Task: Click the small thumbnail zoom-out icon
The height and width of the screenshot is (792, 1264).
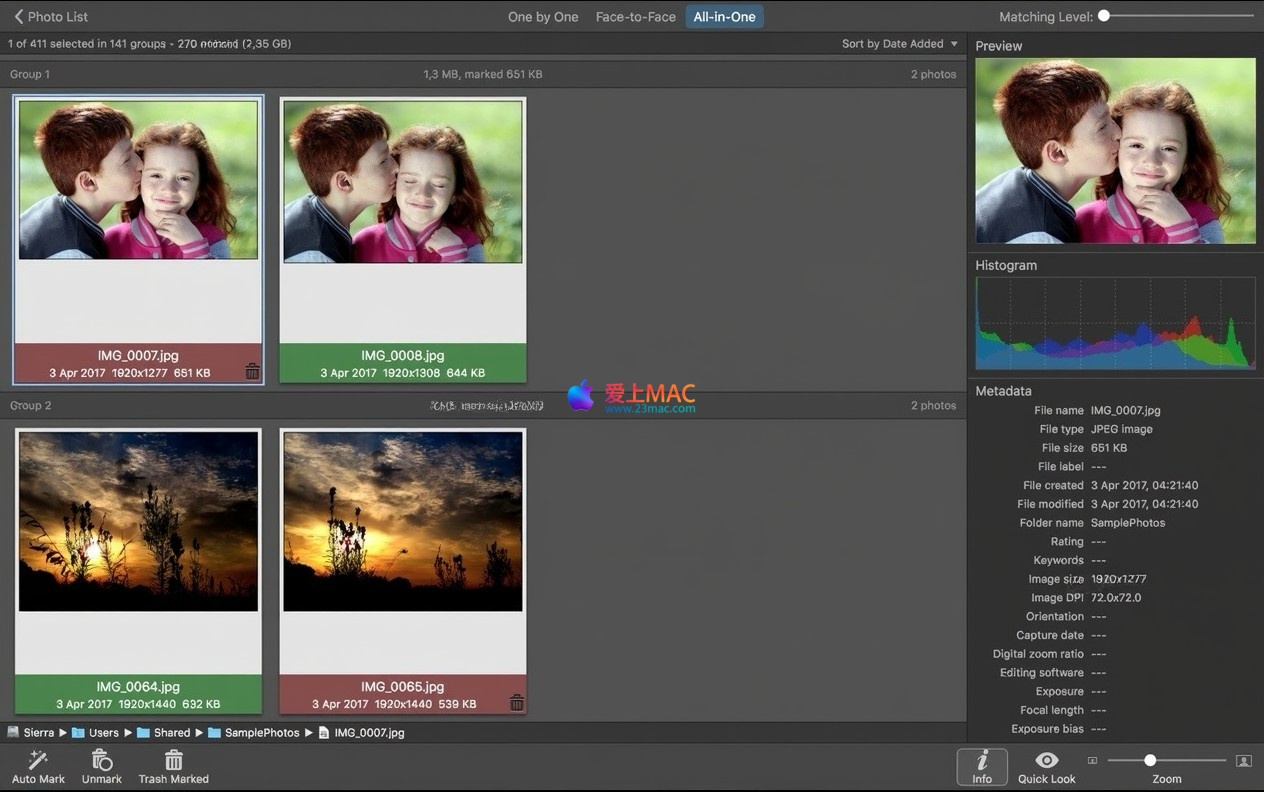Action: point(1092,761)
